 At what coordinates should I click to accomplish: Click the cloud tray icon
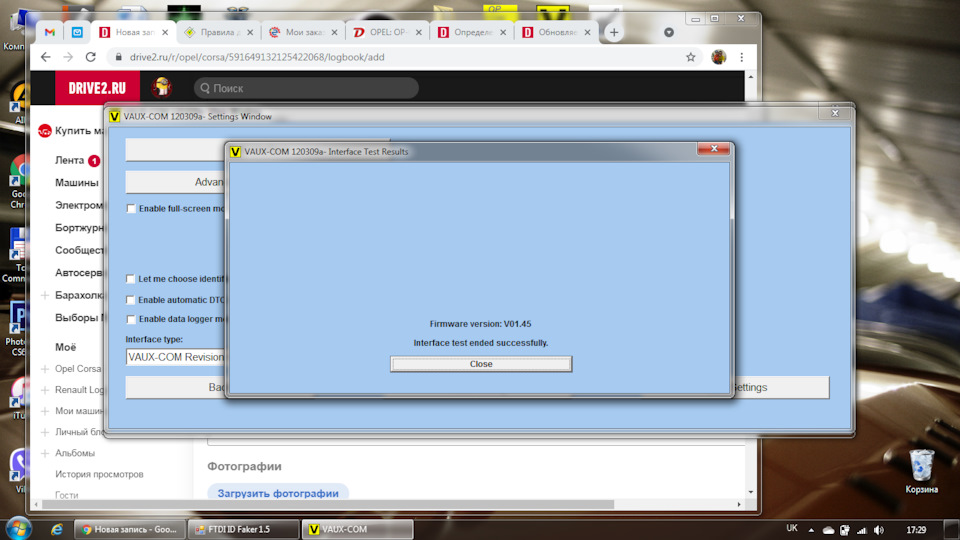[828, 530]
